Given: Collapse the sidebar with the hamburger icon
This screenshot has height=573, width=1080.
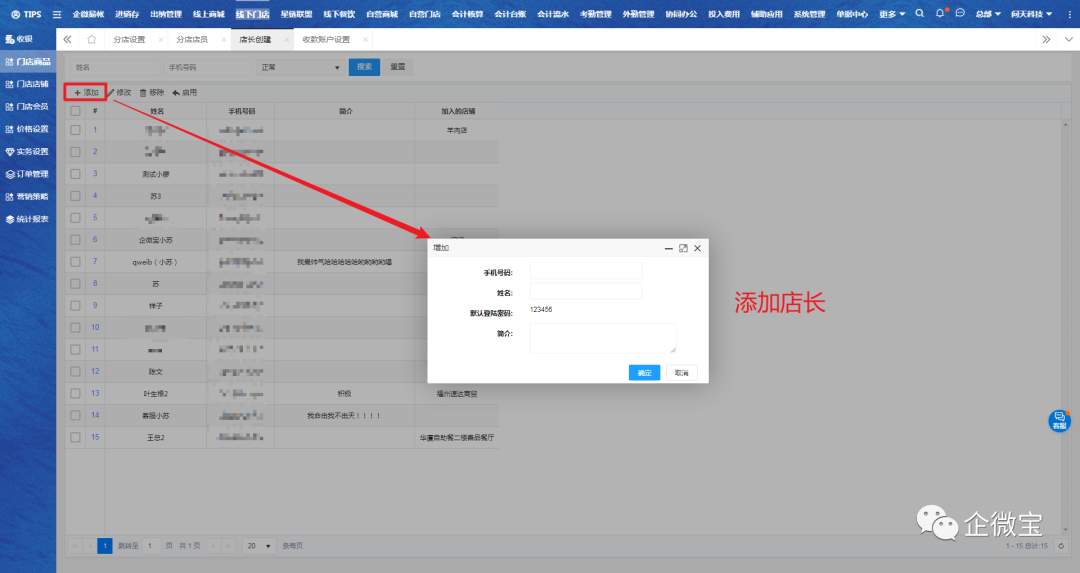Looking at the screenshot, I should (57, 14).
